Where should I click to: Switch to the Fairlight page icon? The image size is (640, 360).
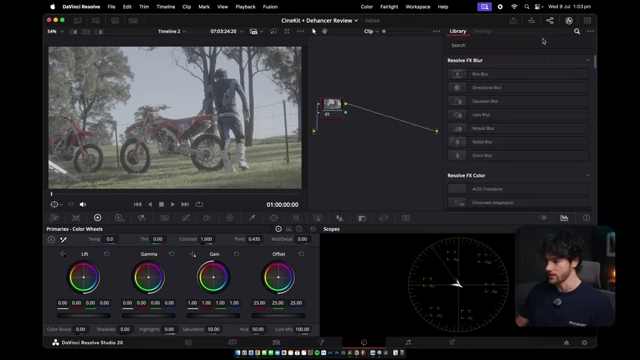tap(408, 342)
